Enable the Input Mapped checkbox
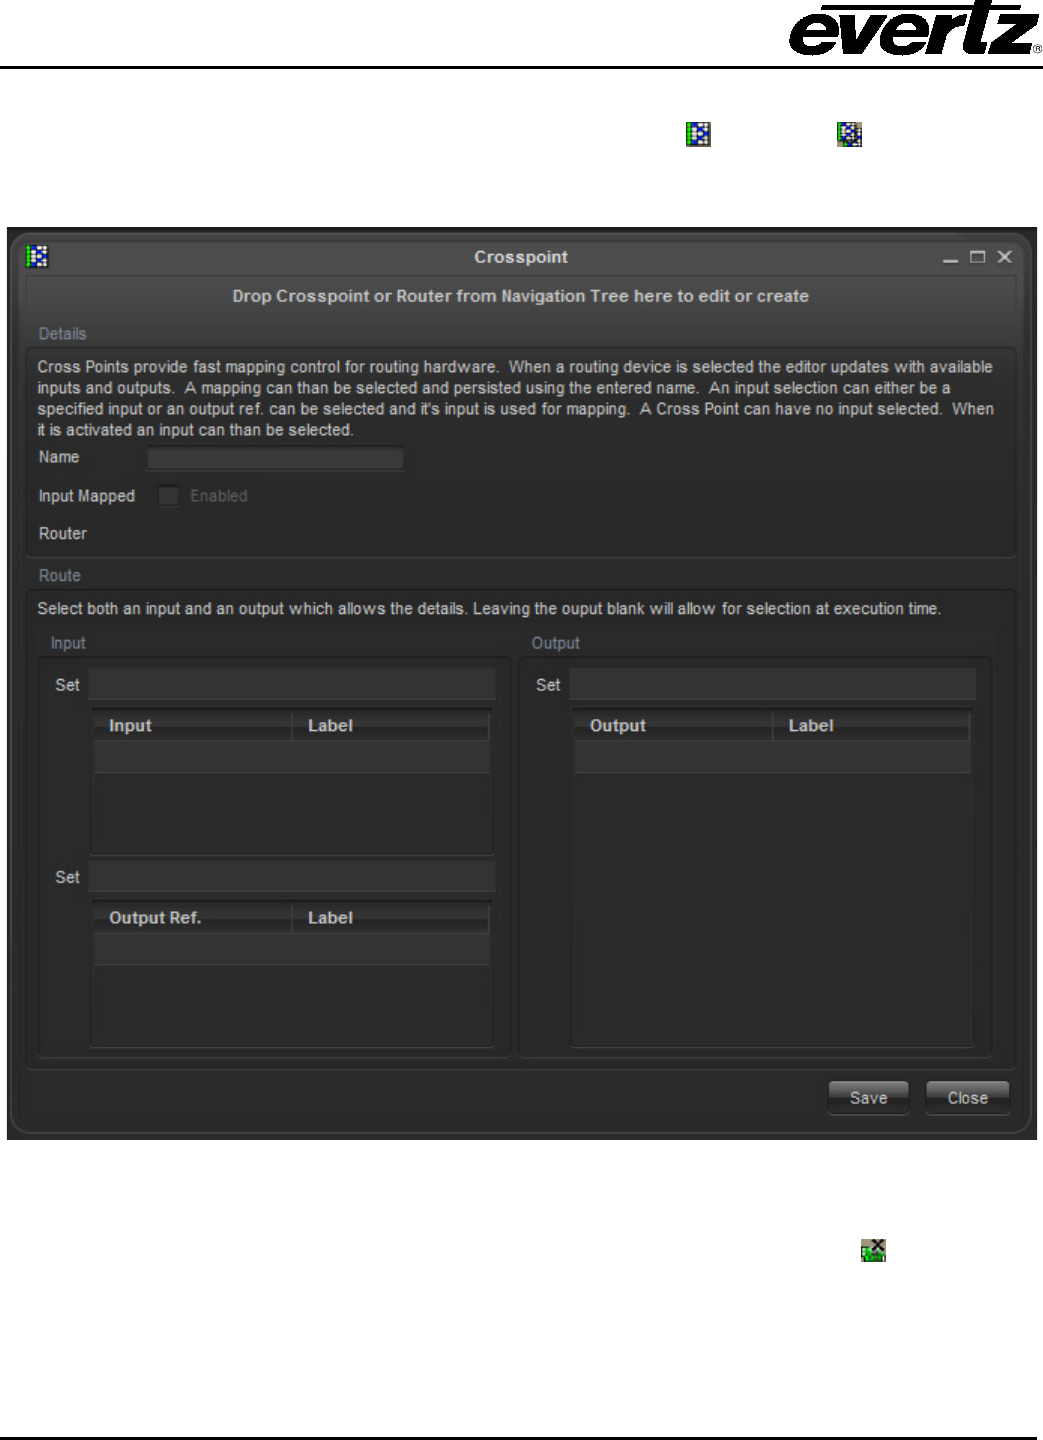The image size is (1043, 1440). point(168,496)
